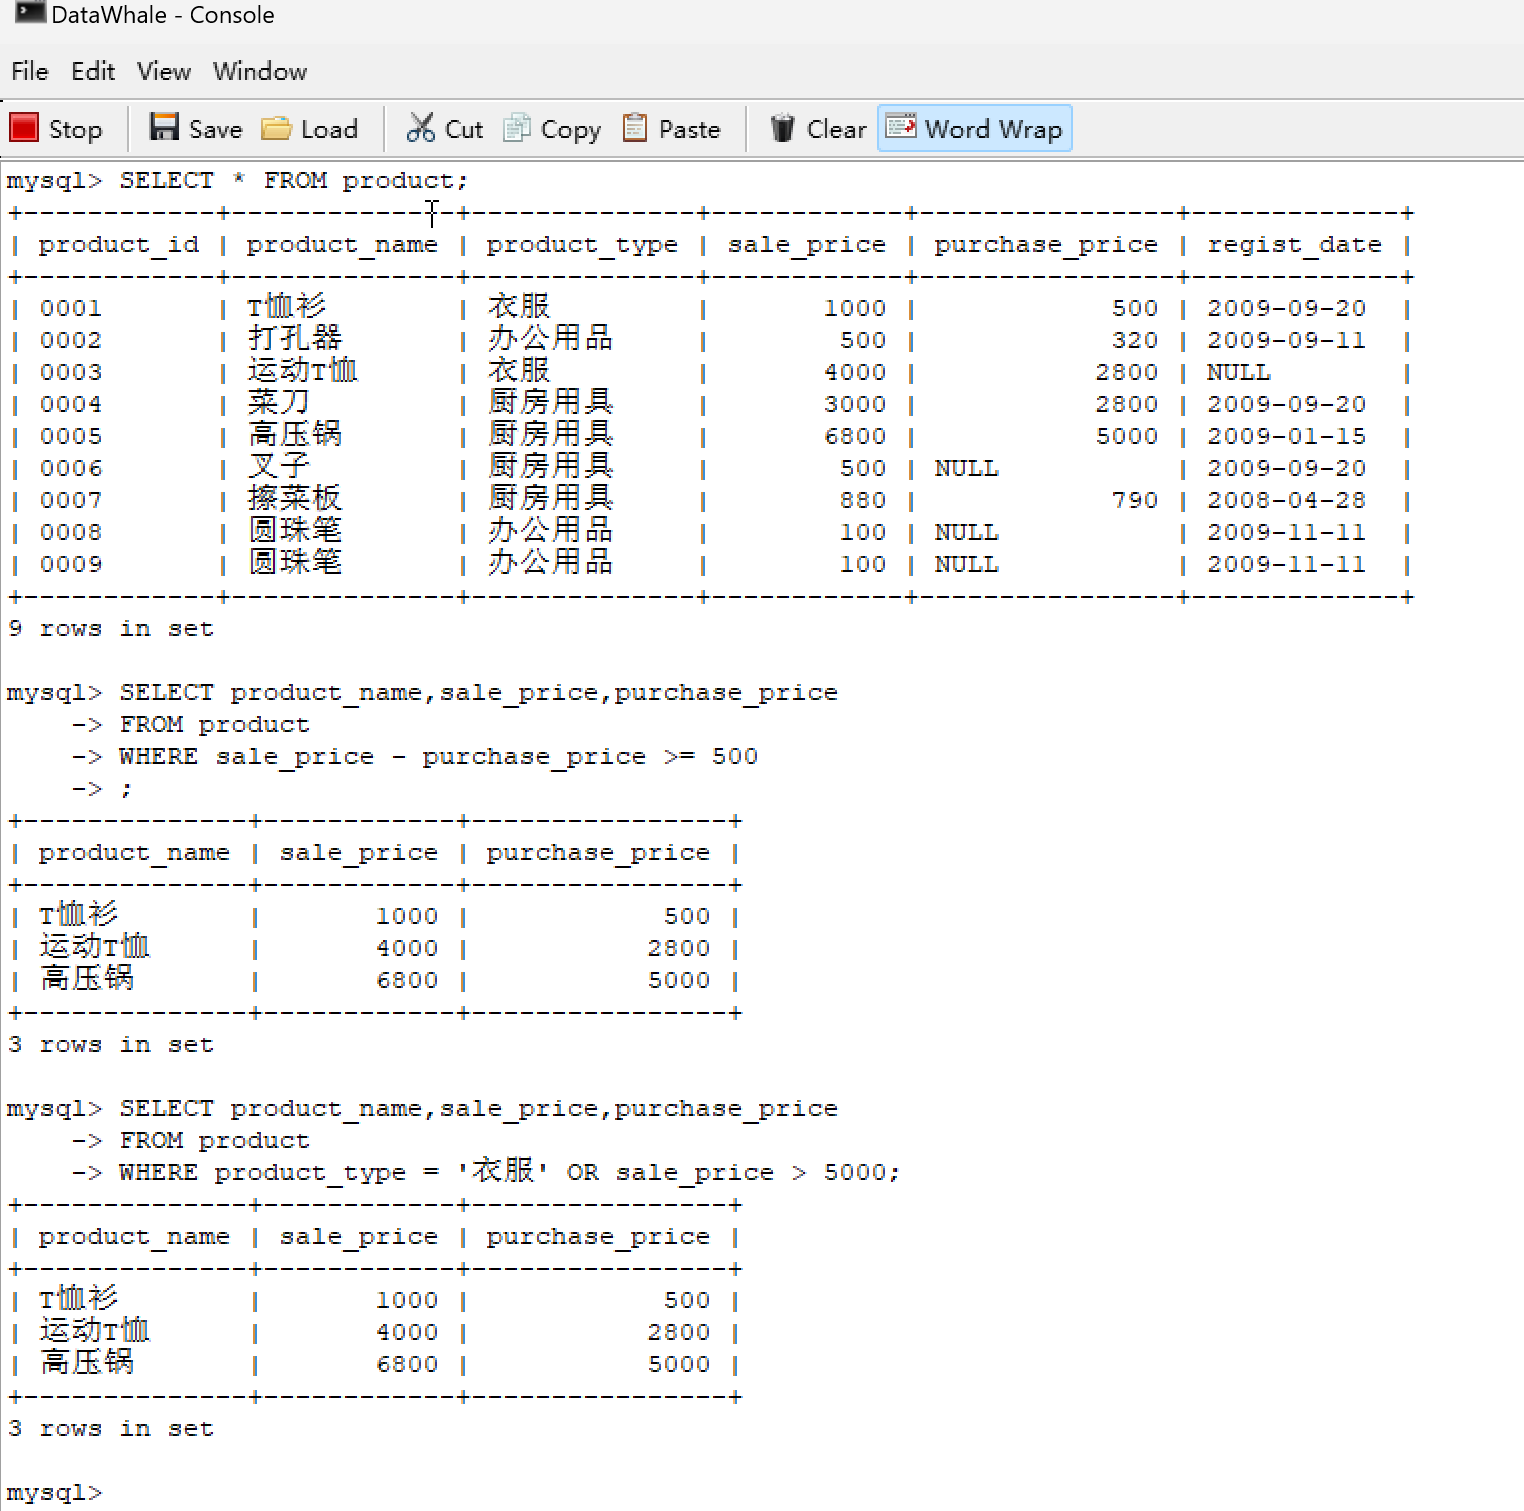Select product id 0007
1524x1511 pixels.
click(71, 500)
